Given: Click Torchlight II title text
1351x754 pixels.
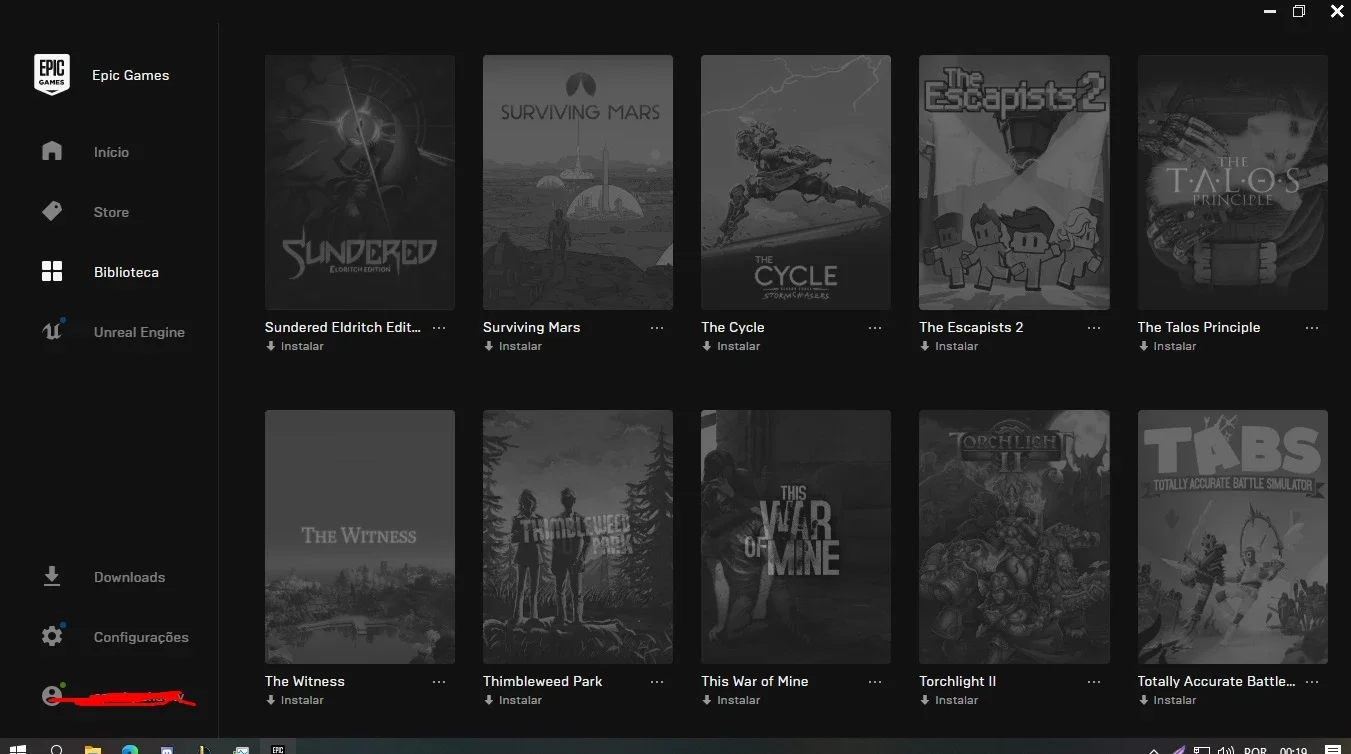Looking at the screenshot, I should [x=958, y=681].
